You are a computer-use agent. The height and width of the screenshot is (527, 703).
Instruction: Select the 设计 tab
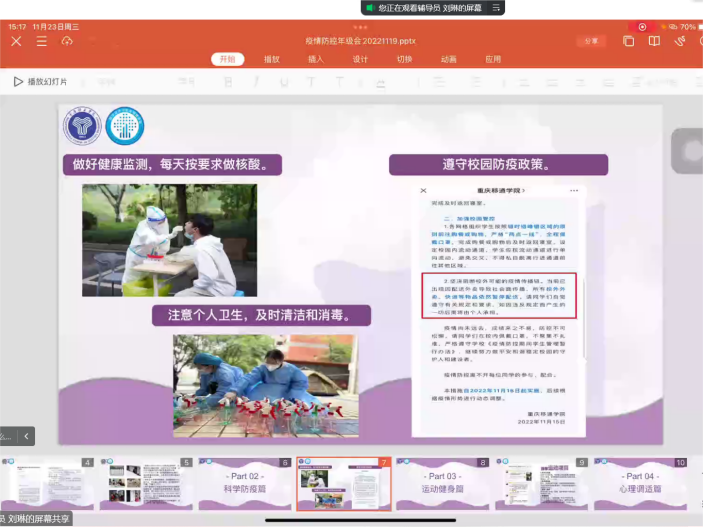[x=360, y=59]
